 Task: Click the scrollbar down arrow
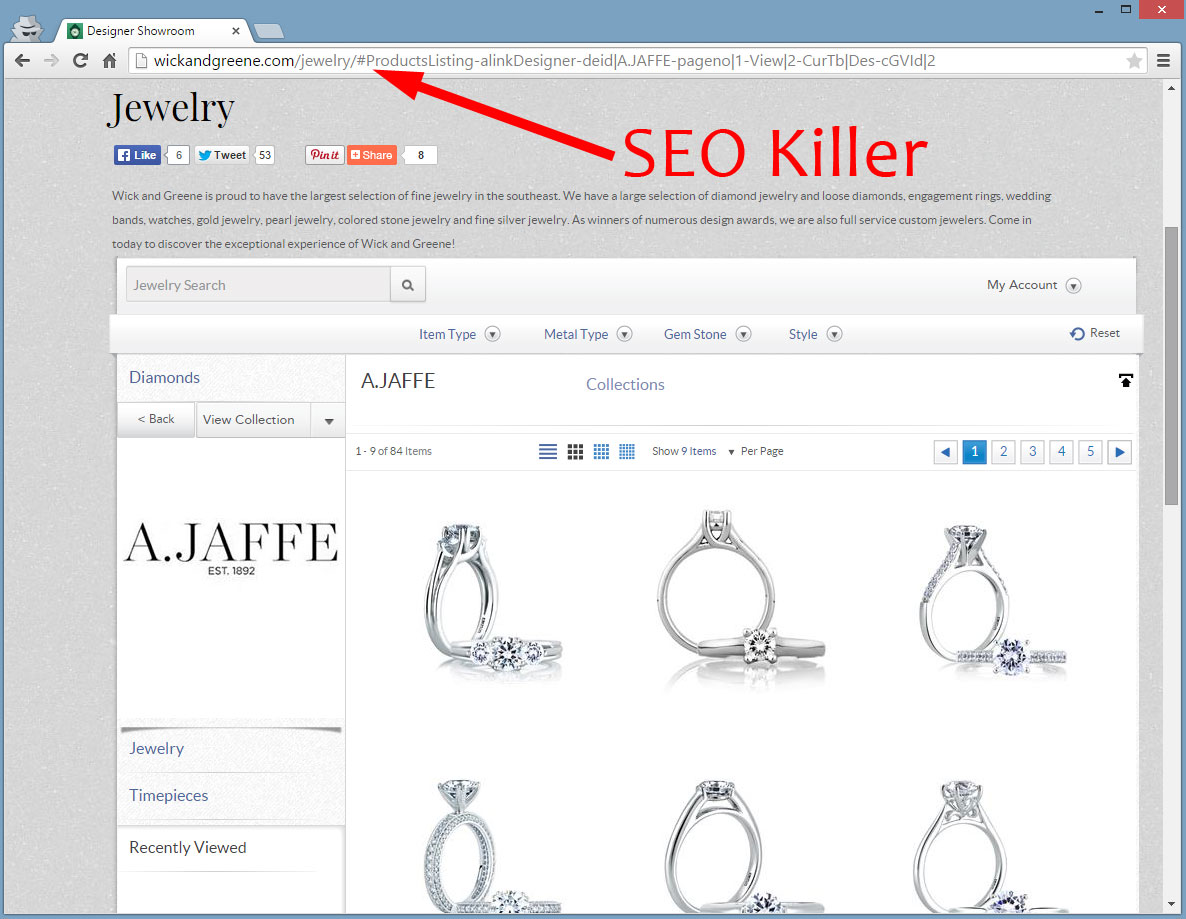pos(1172,905)
